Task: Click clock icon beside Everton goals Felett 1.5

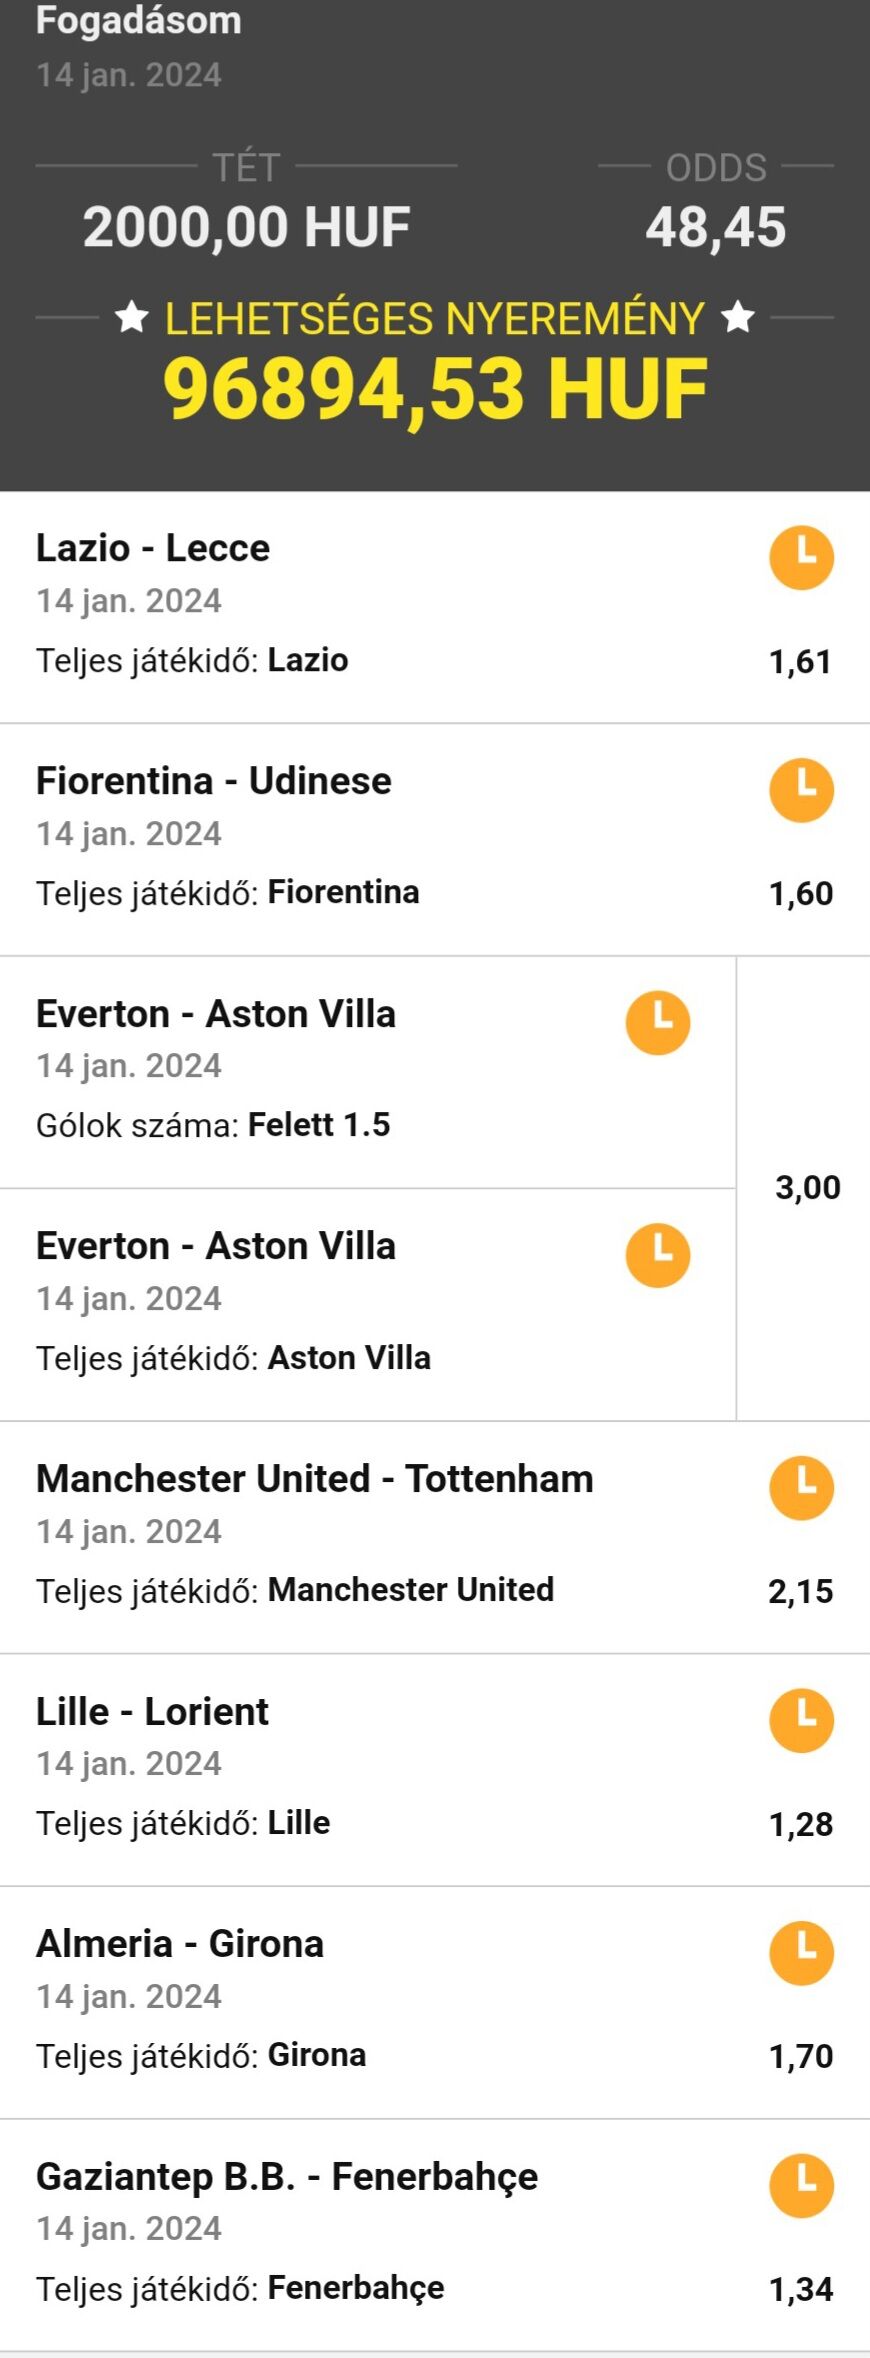Action: (658, 1022)
